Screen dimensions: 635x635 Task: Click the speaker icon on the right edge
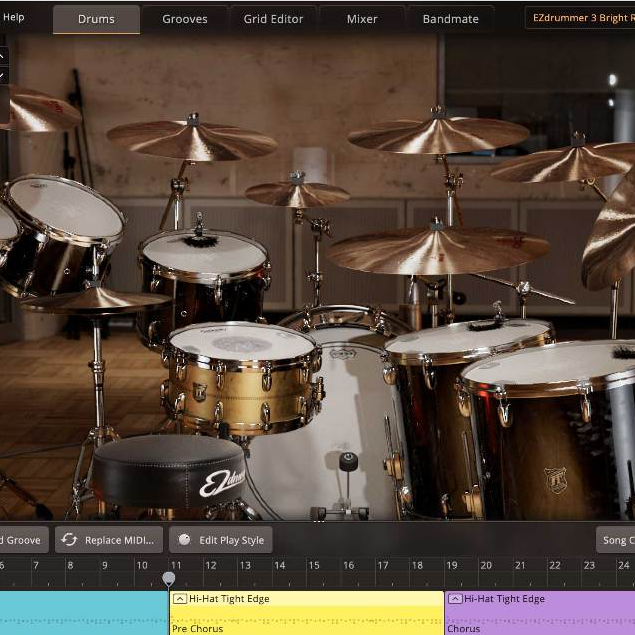pyautogui.click(x=613, y=79)
